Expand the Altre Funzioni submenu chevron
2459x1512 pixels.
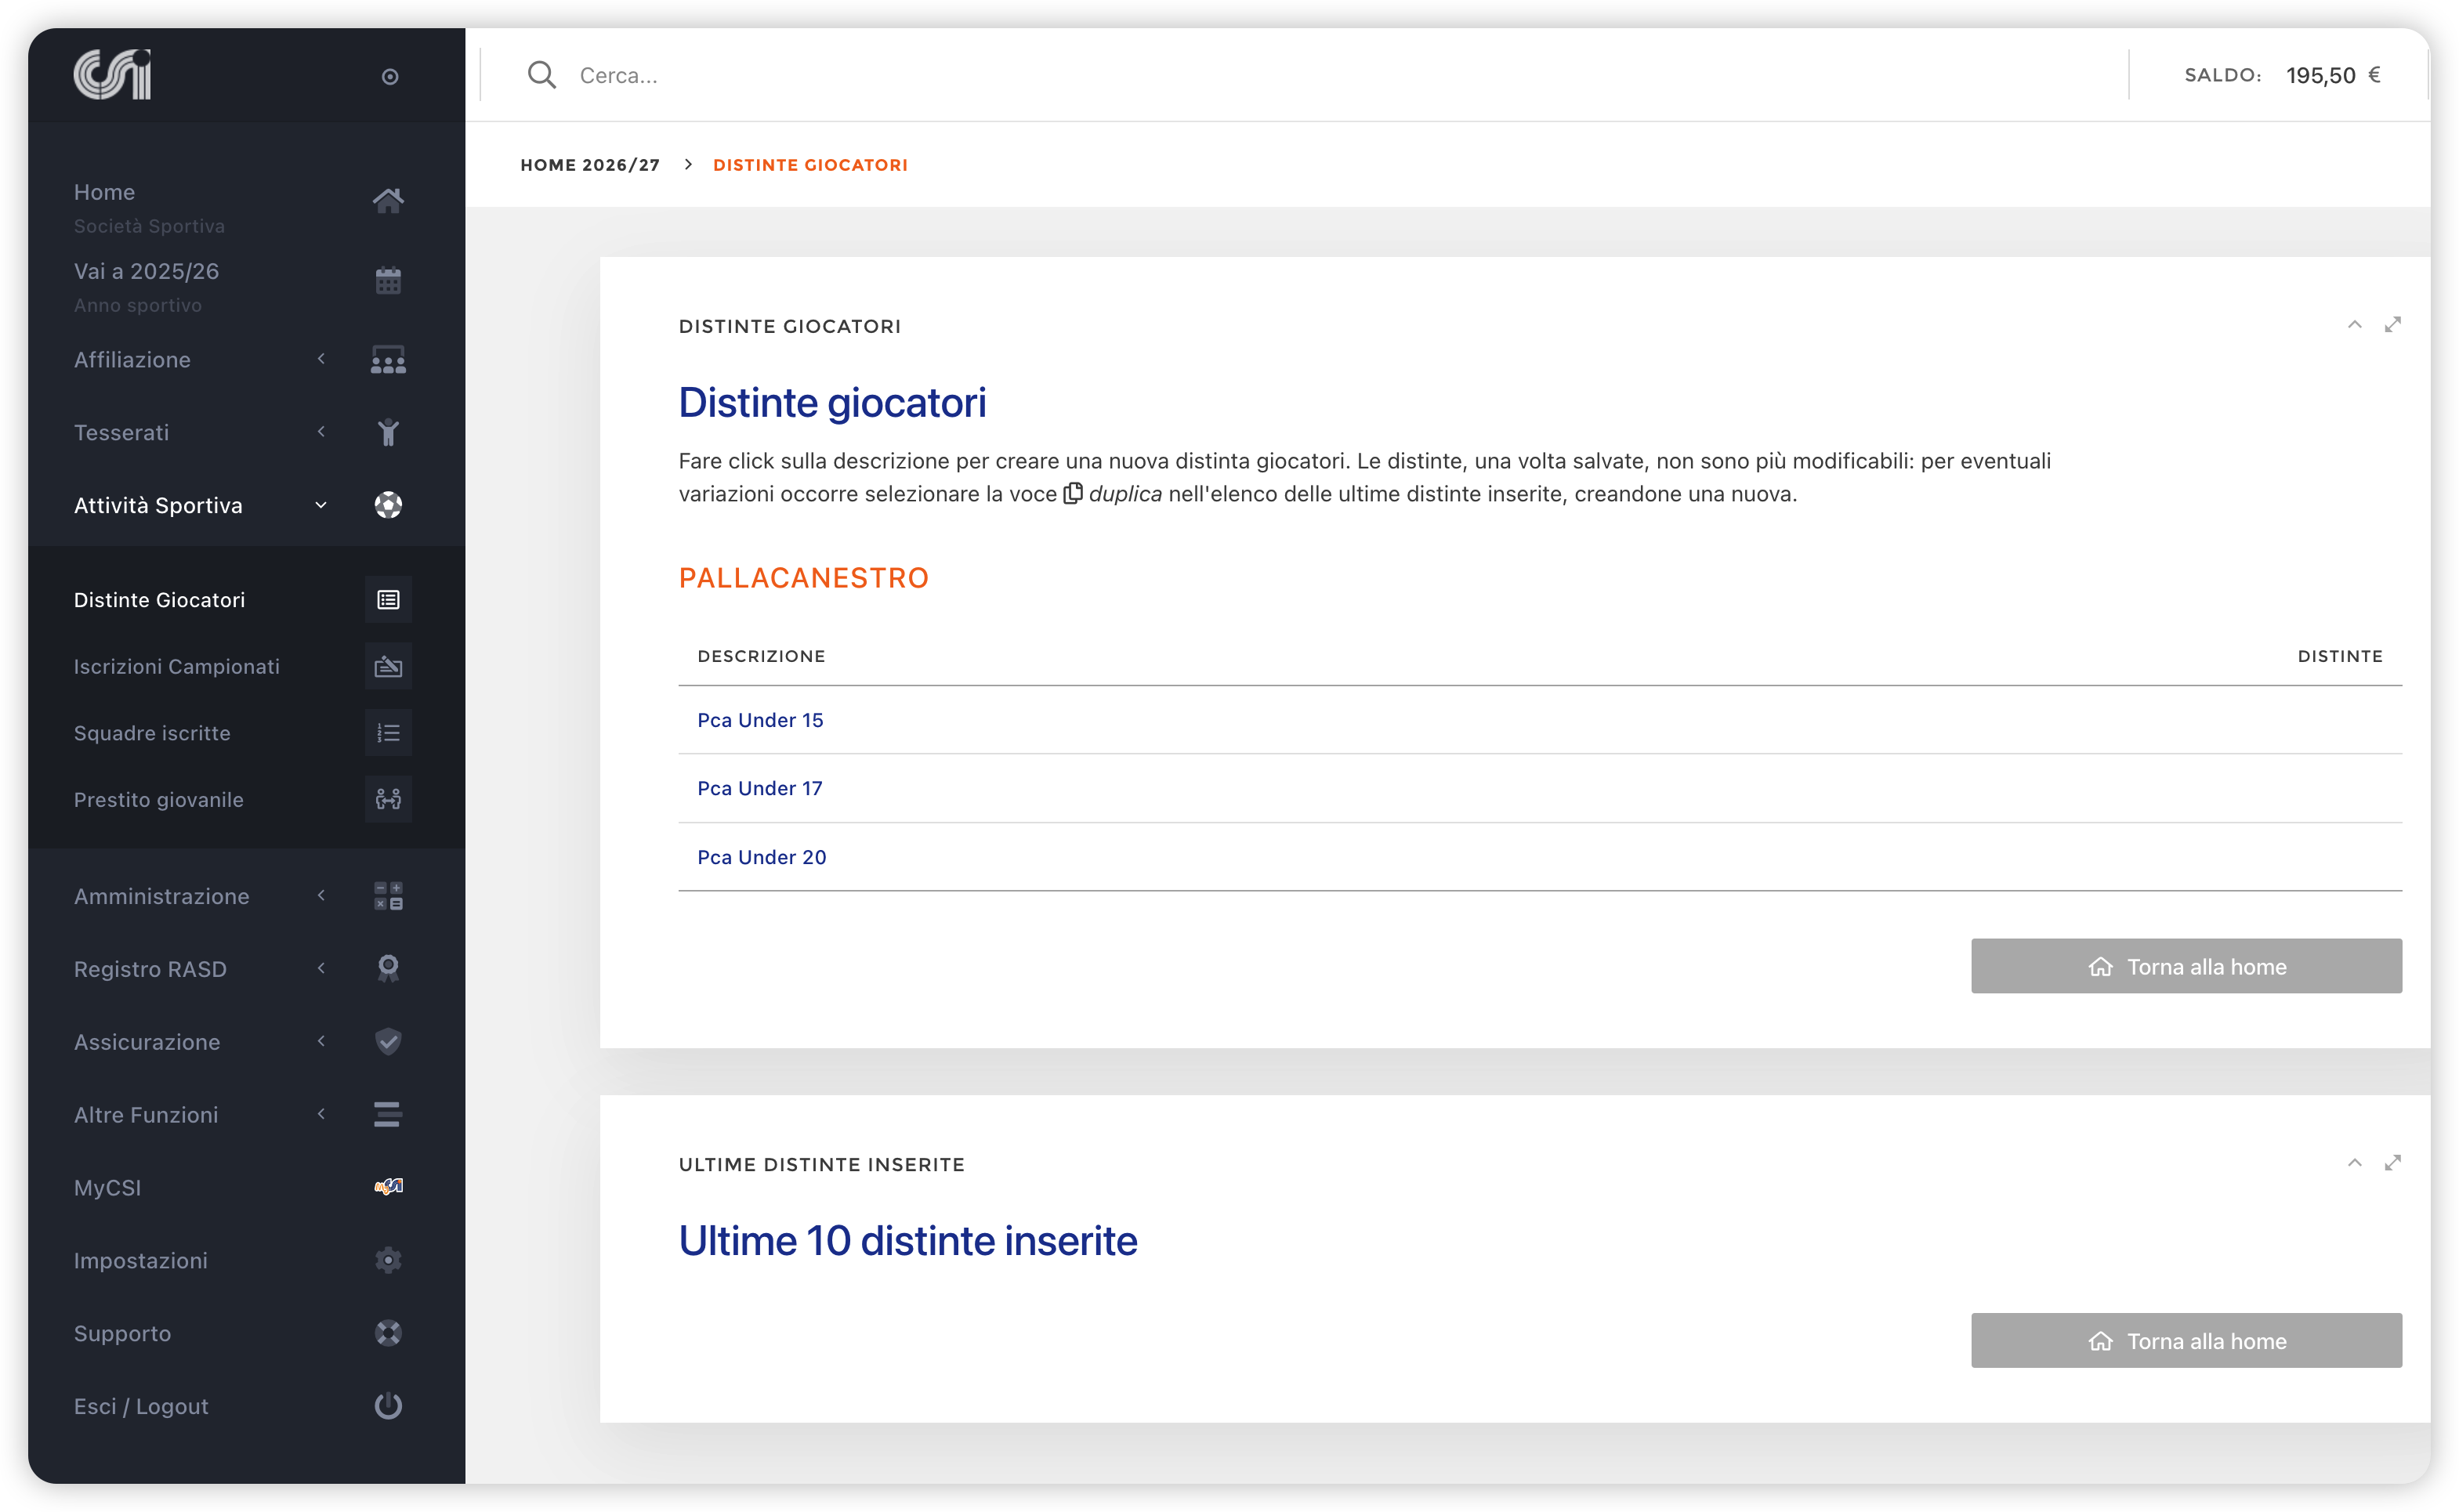[x=321, y=1114]
